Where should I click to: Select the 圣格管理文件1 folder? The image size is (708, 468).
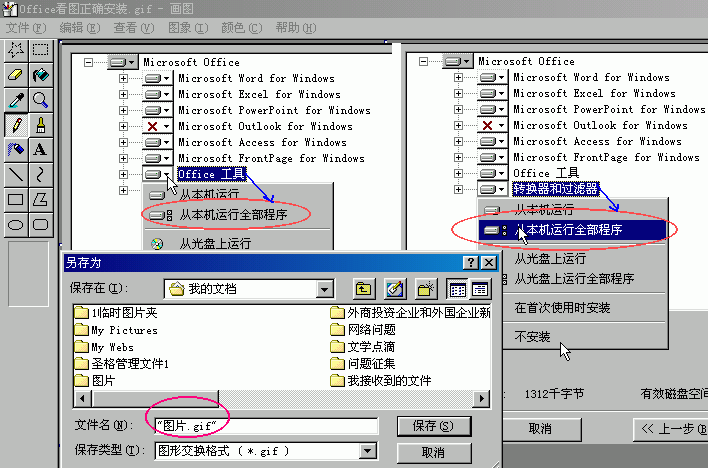[121, 364]
